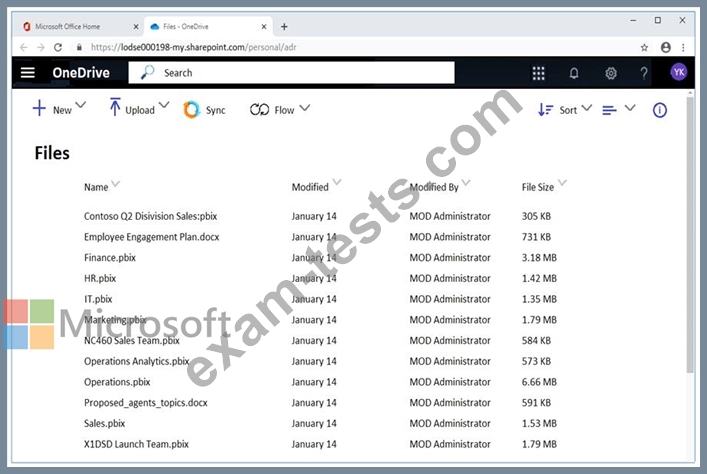Click the 3.18 MB file size cell
This screenshot has width=707, height=474.
pos(539,258)
